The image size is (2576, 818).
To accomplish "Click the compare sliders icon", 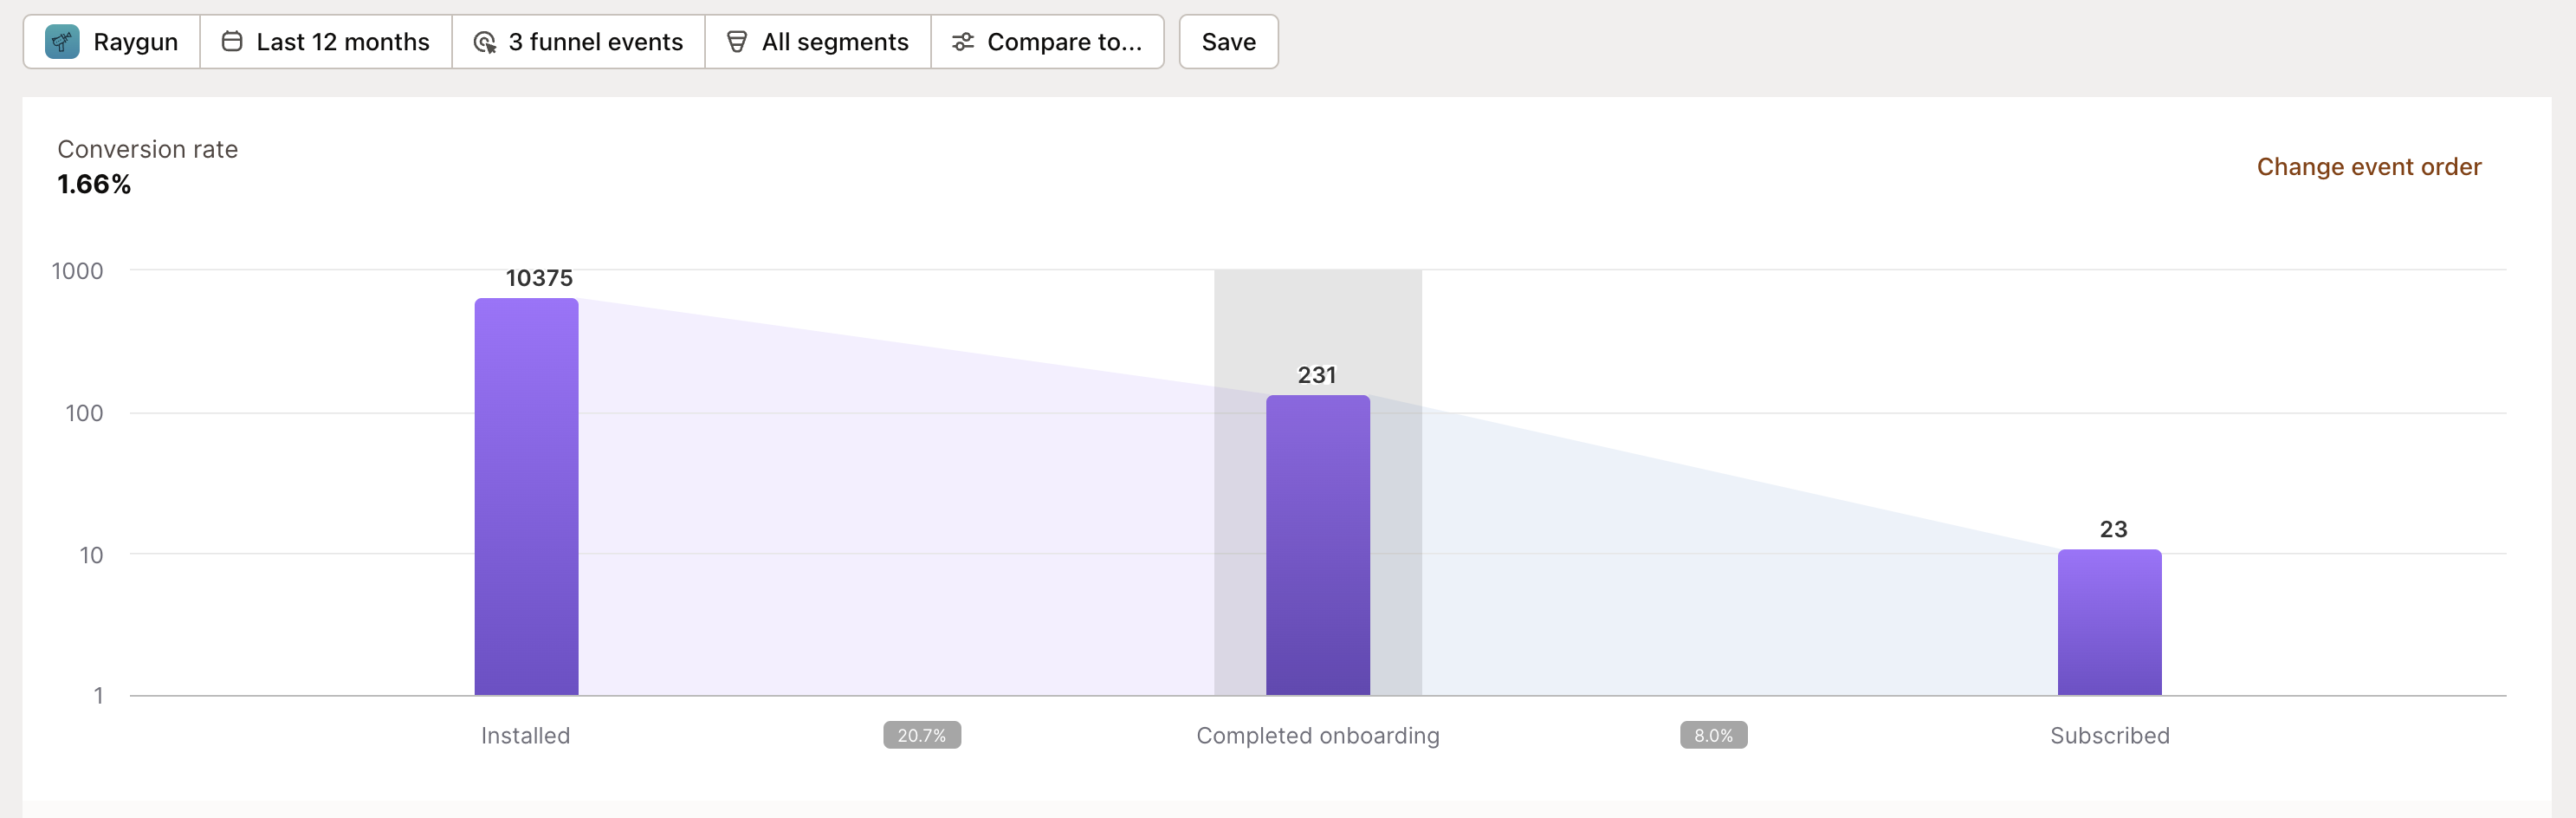I will click(x=962, y=42).
